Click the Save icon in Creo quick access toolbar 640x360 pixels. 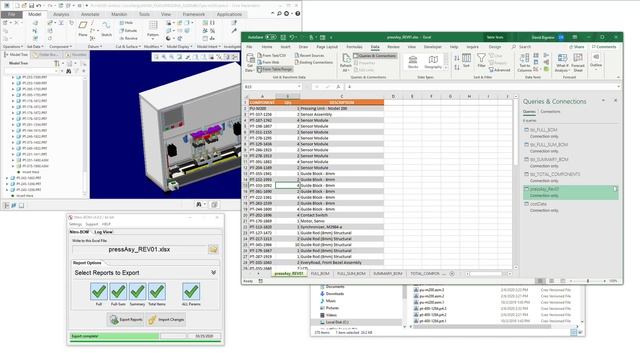(31, 6)
